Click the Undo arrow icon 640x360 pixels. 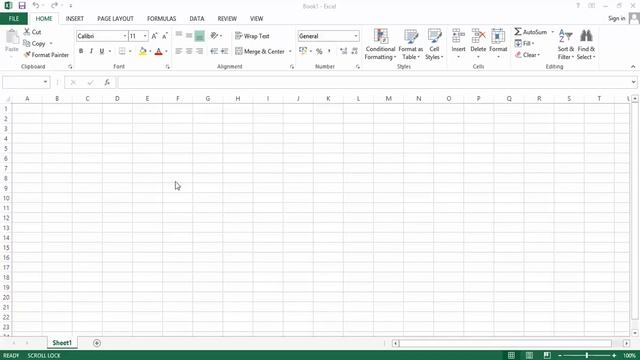coord(36,6)
